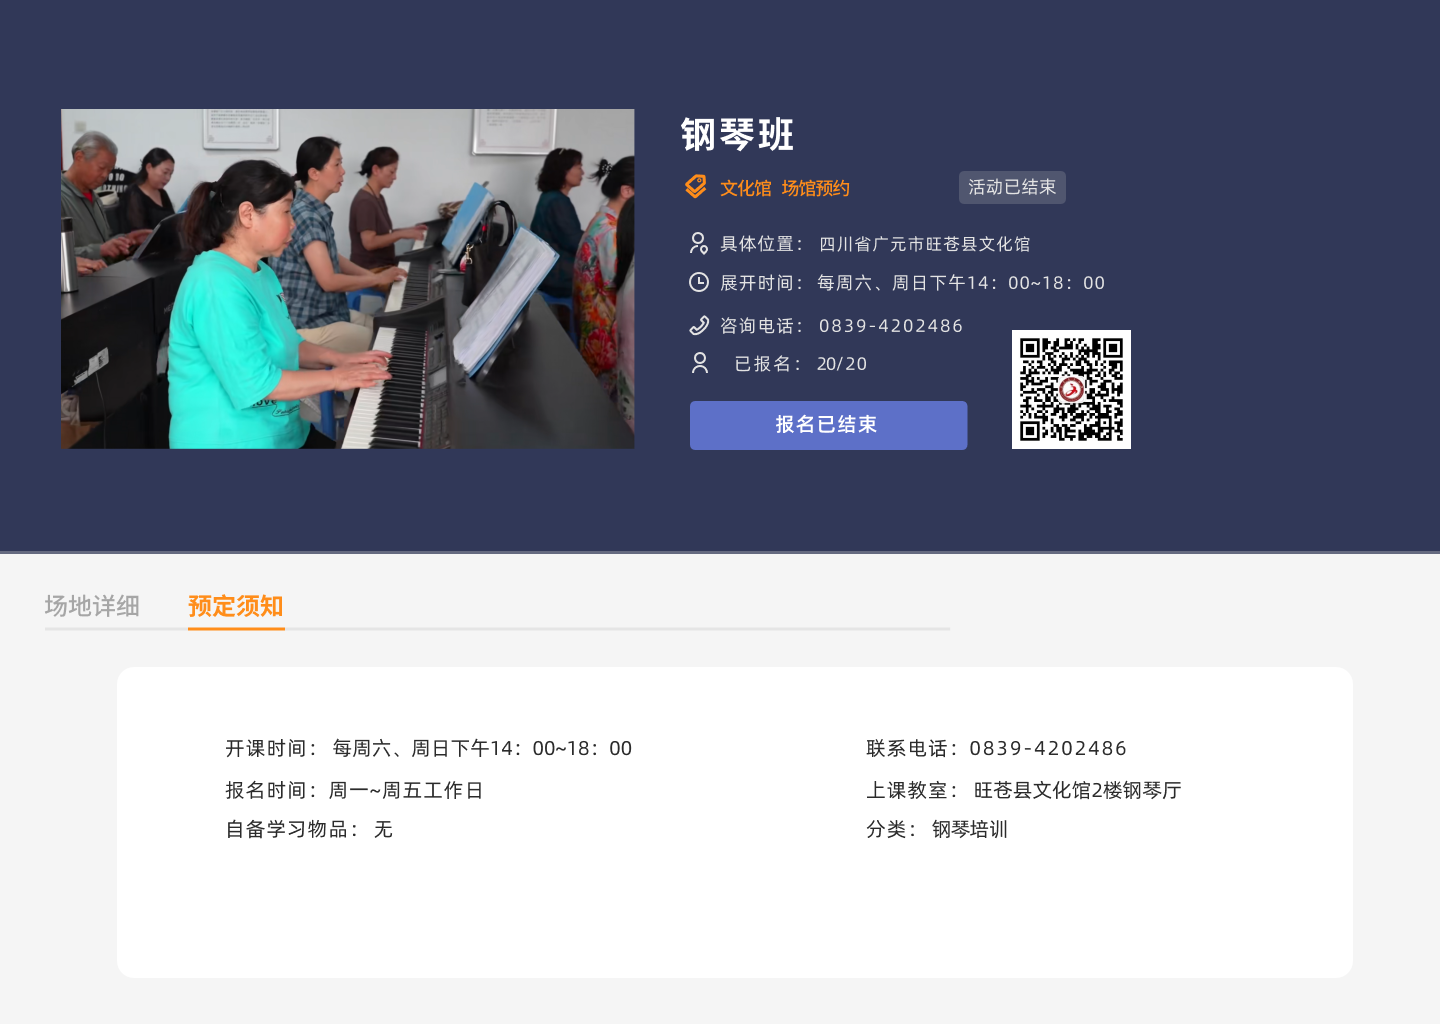This screenshot has height=1024, width=1440.
Task: Click the 钢琴班 title heading
Action: pyautogui.click(x=738, y=135)
